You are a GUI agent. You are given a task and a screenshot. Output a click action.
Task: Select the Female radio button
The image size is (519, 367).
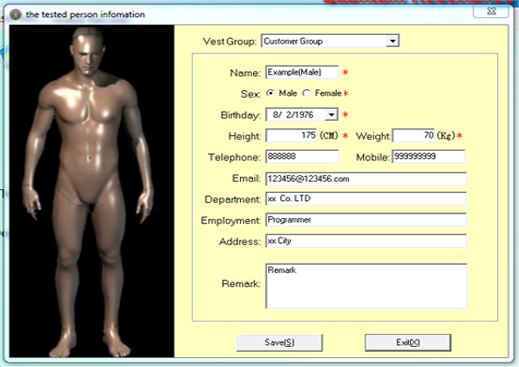click(306, 93)
